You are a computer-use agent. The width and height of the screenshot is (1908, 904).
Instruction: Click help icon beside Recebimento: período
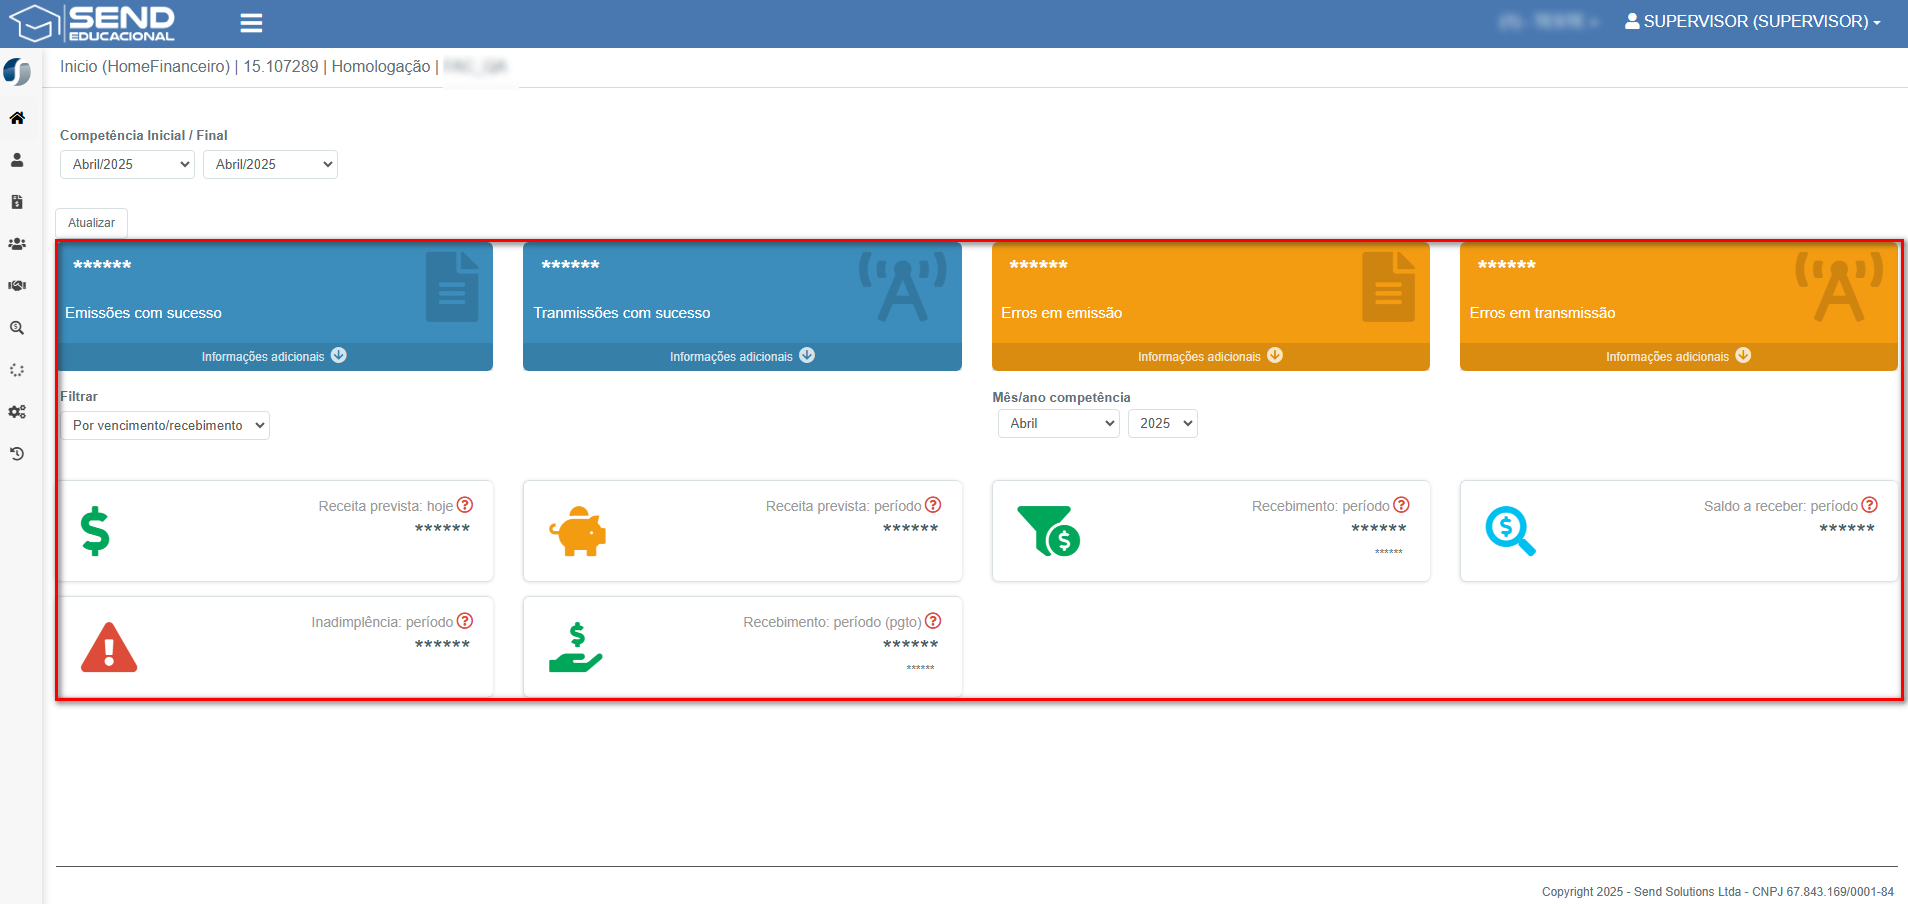coord(1402,505)
